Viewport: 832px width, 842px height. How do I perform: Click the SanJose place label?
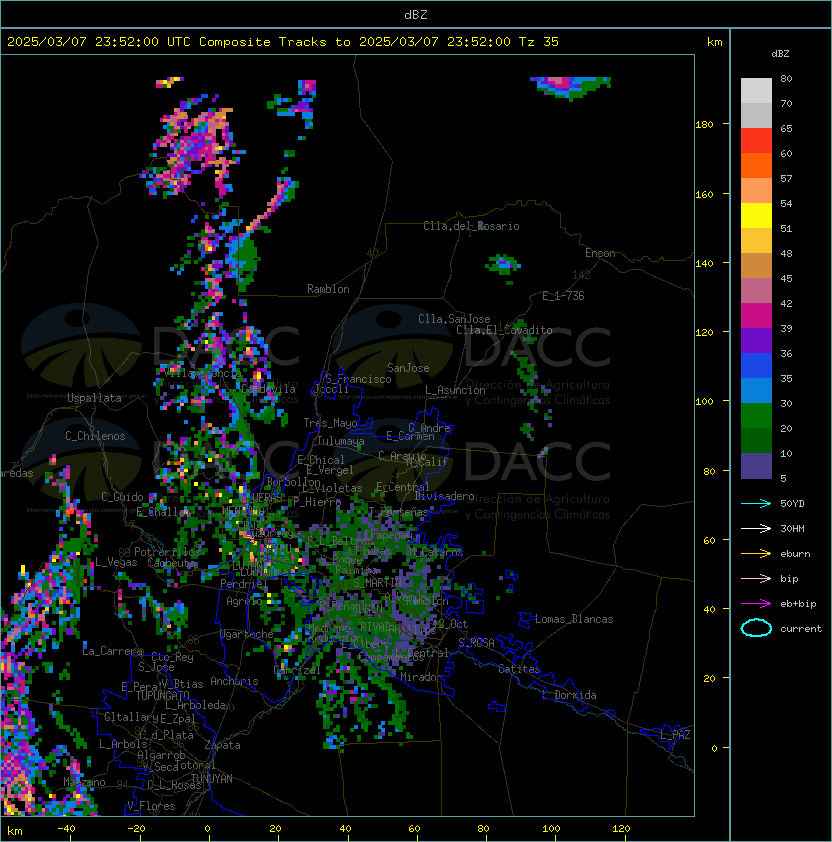[408, 368]
